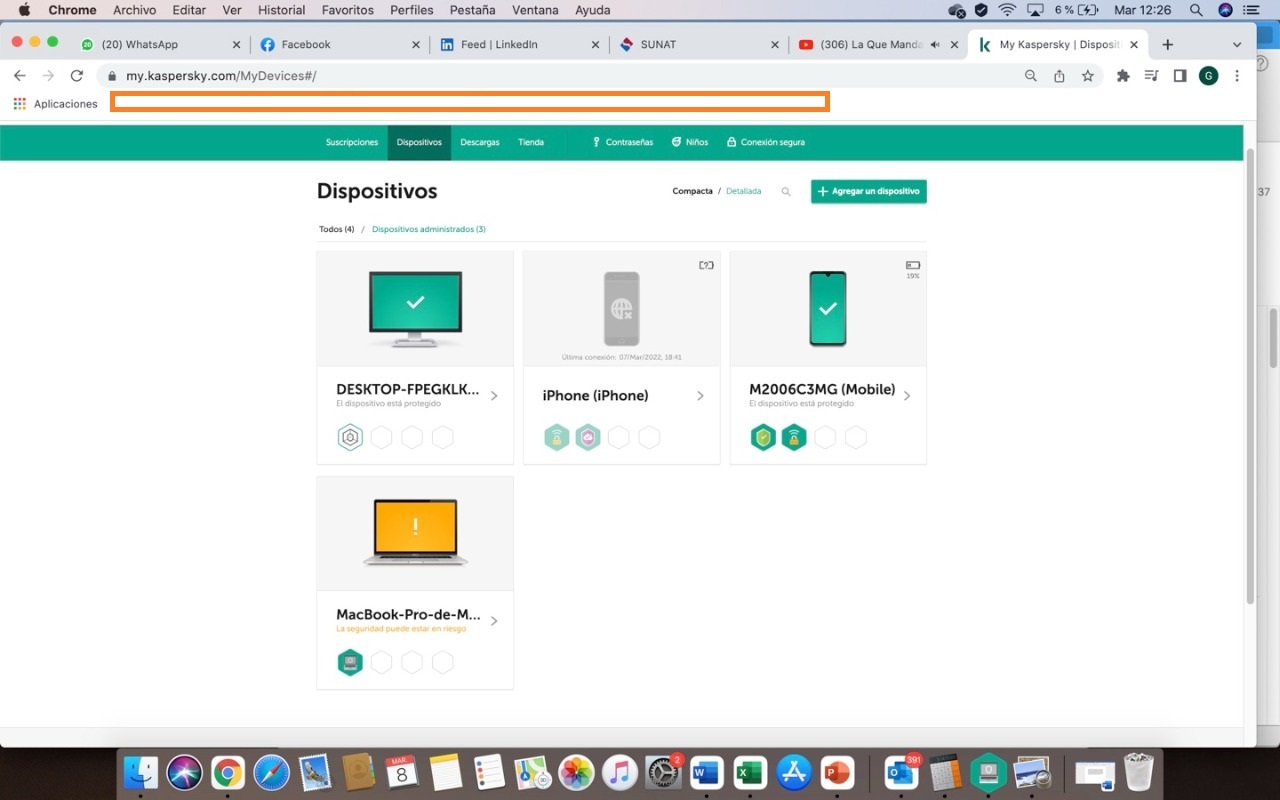Expand the iPhone device chevron
This screenshot has height=800, width=1280.
click(x=700, y=396)
